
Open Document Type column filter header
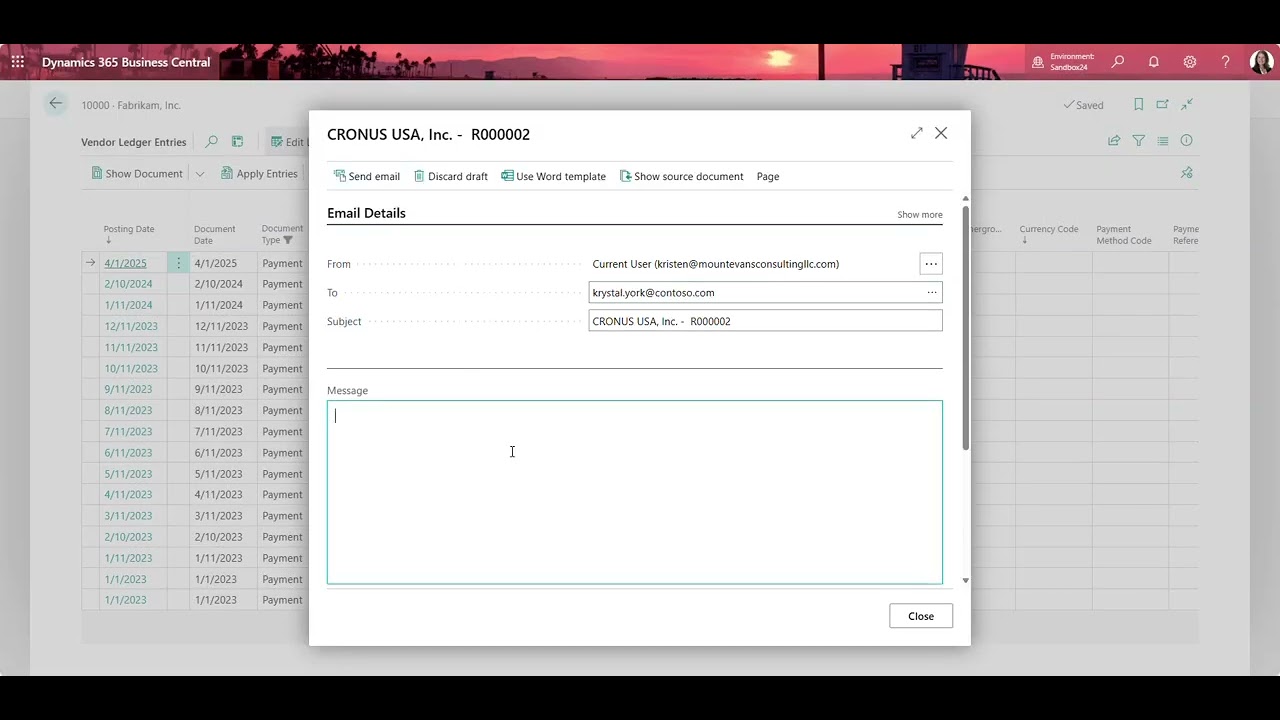click(x=282, y=234)
